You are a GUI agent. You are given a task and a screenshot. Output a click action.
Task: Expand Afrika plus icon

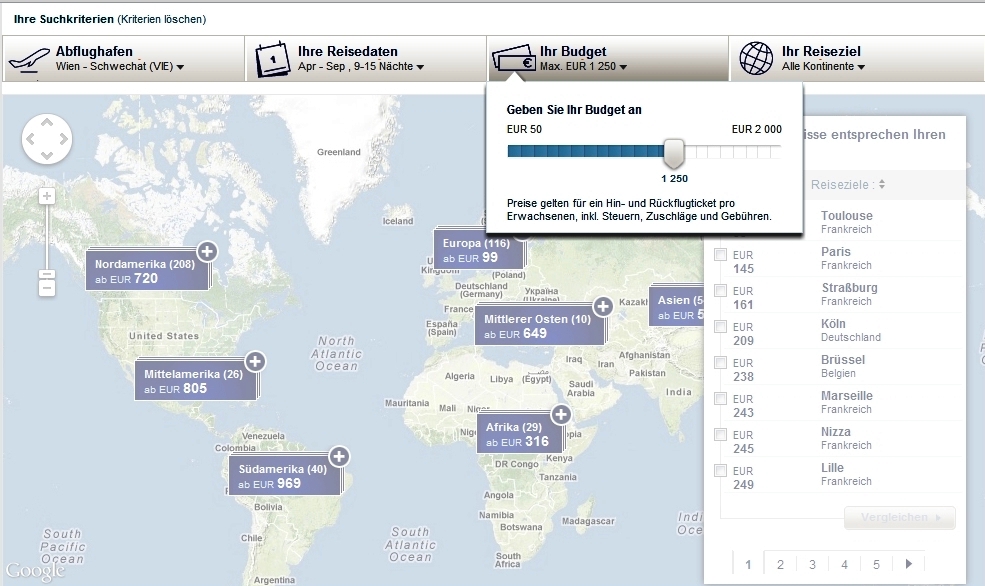pos(561,415)
